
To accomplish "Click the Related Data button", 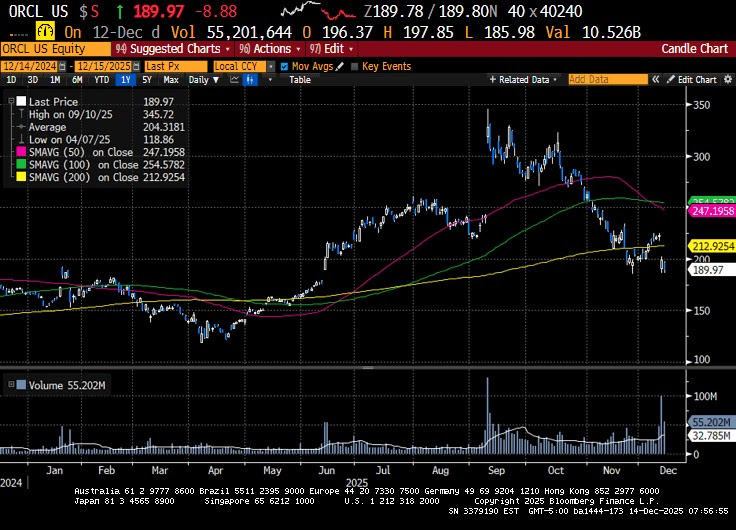I will (524, 79).
